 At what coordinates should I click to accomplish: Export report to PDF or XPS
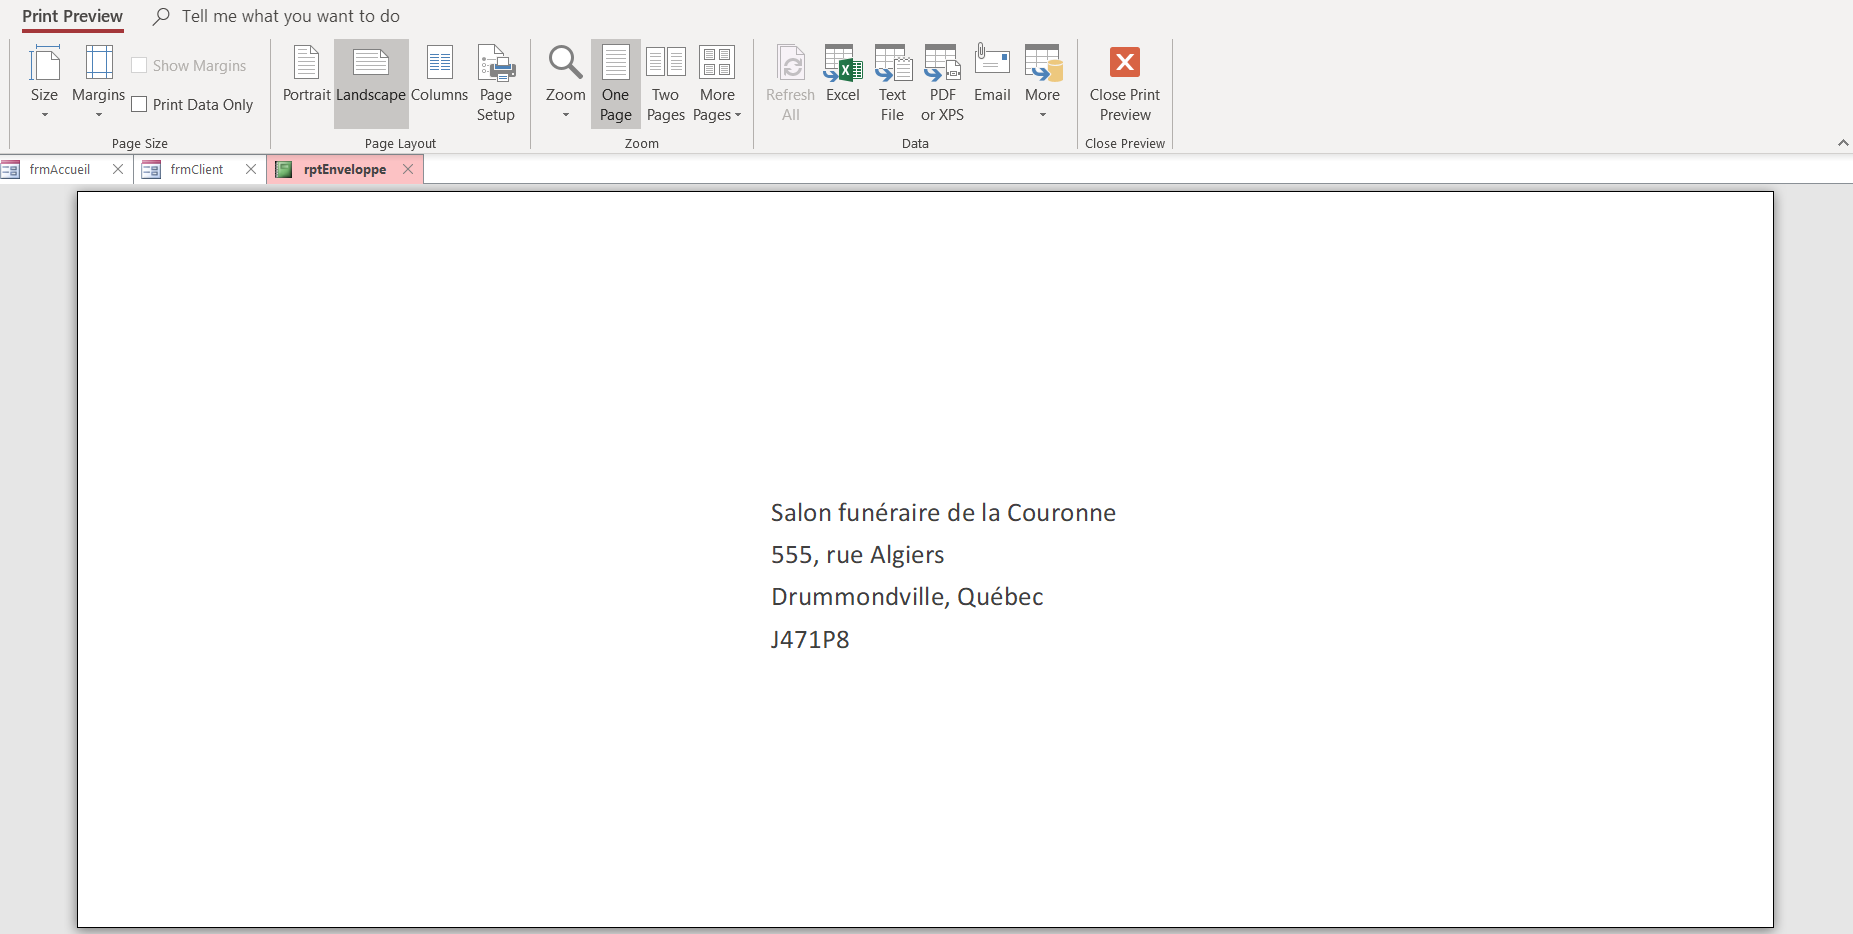tap(942, 83)
